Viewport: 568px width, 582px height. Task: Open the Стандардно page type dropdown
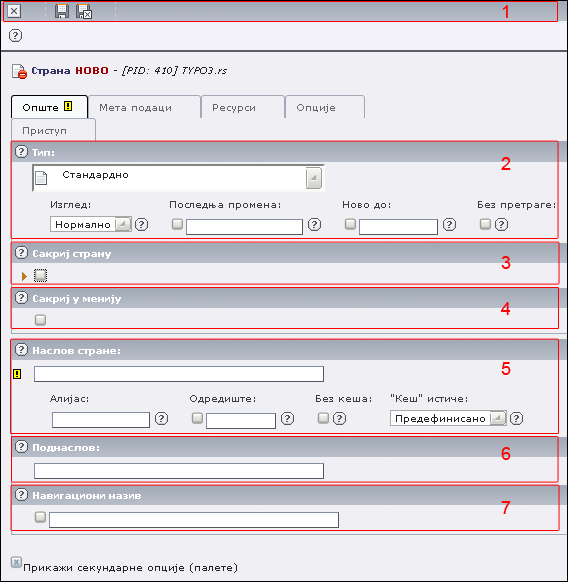(x=178, y=178)
